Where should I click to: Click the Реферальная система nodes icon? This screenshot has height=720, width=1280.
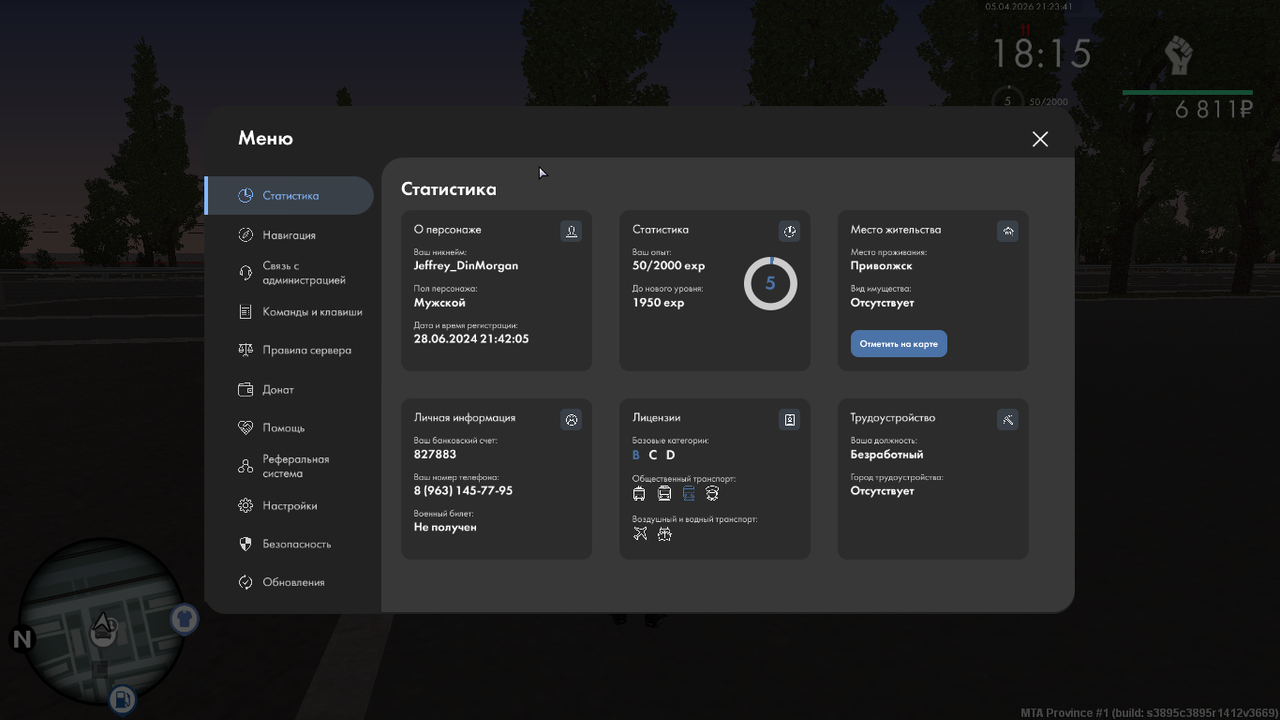coord(246,467)
